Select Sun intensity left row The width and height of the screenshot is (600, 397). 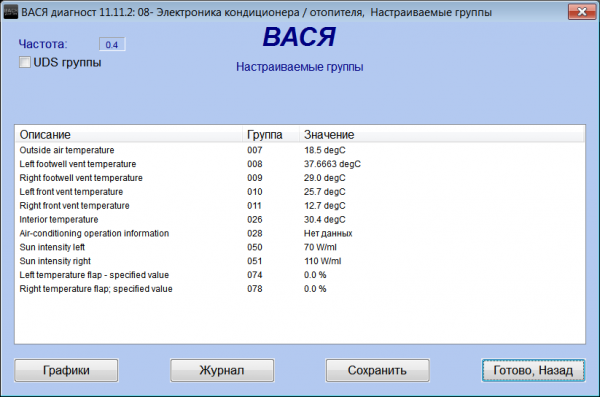(300, 247)
